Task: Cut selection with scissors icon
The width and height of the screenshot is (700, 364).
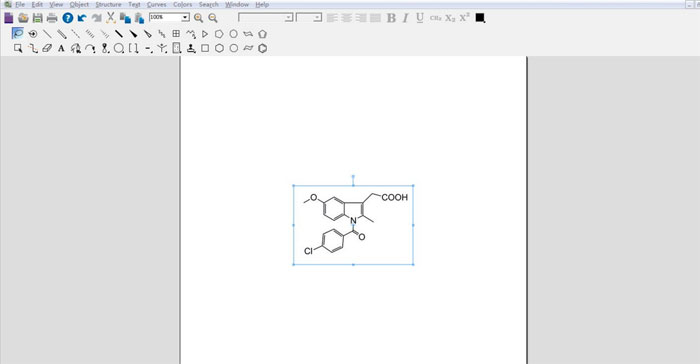Action: coord(111,18)
